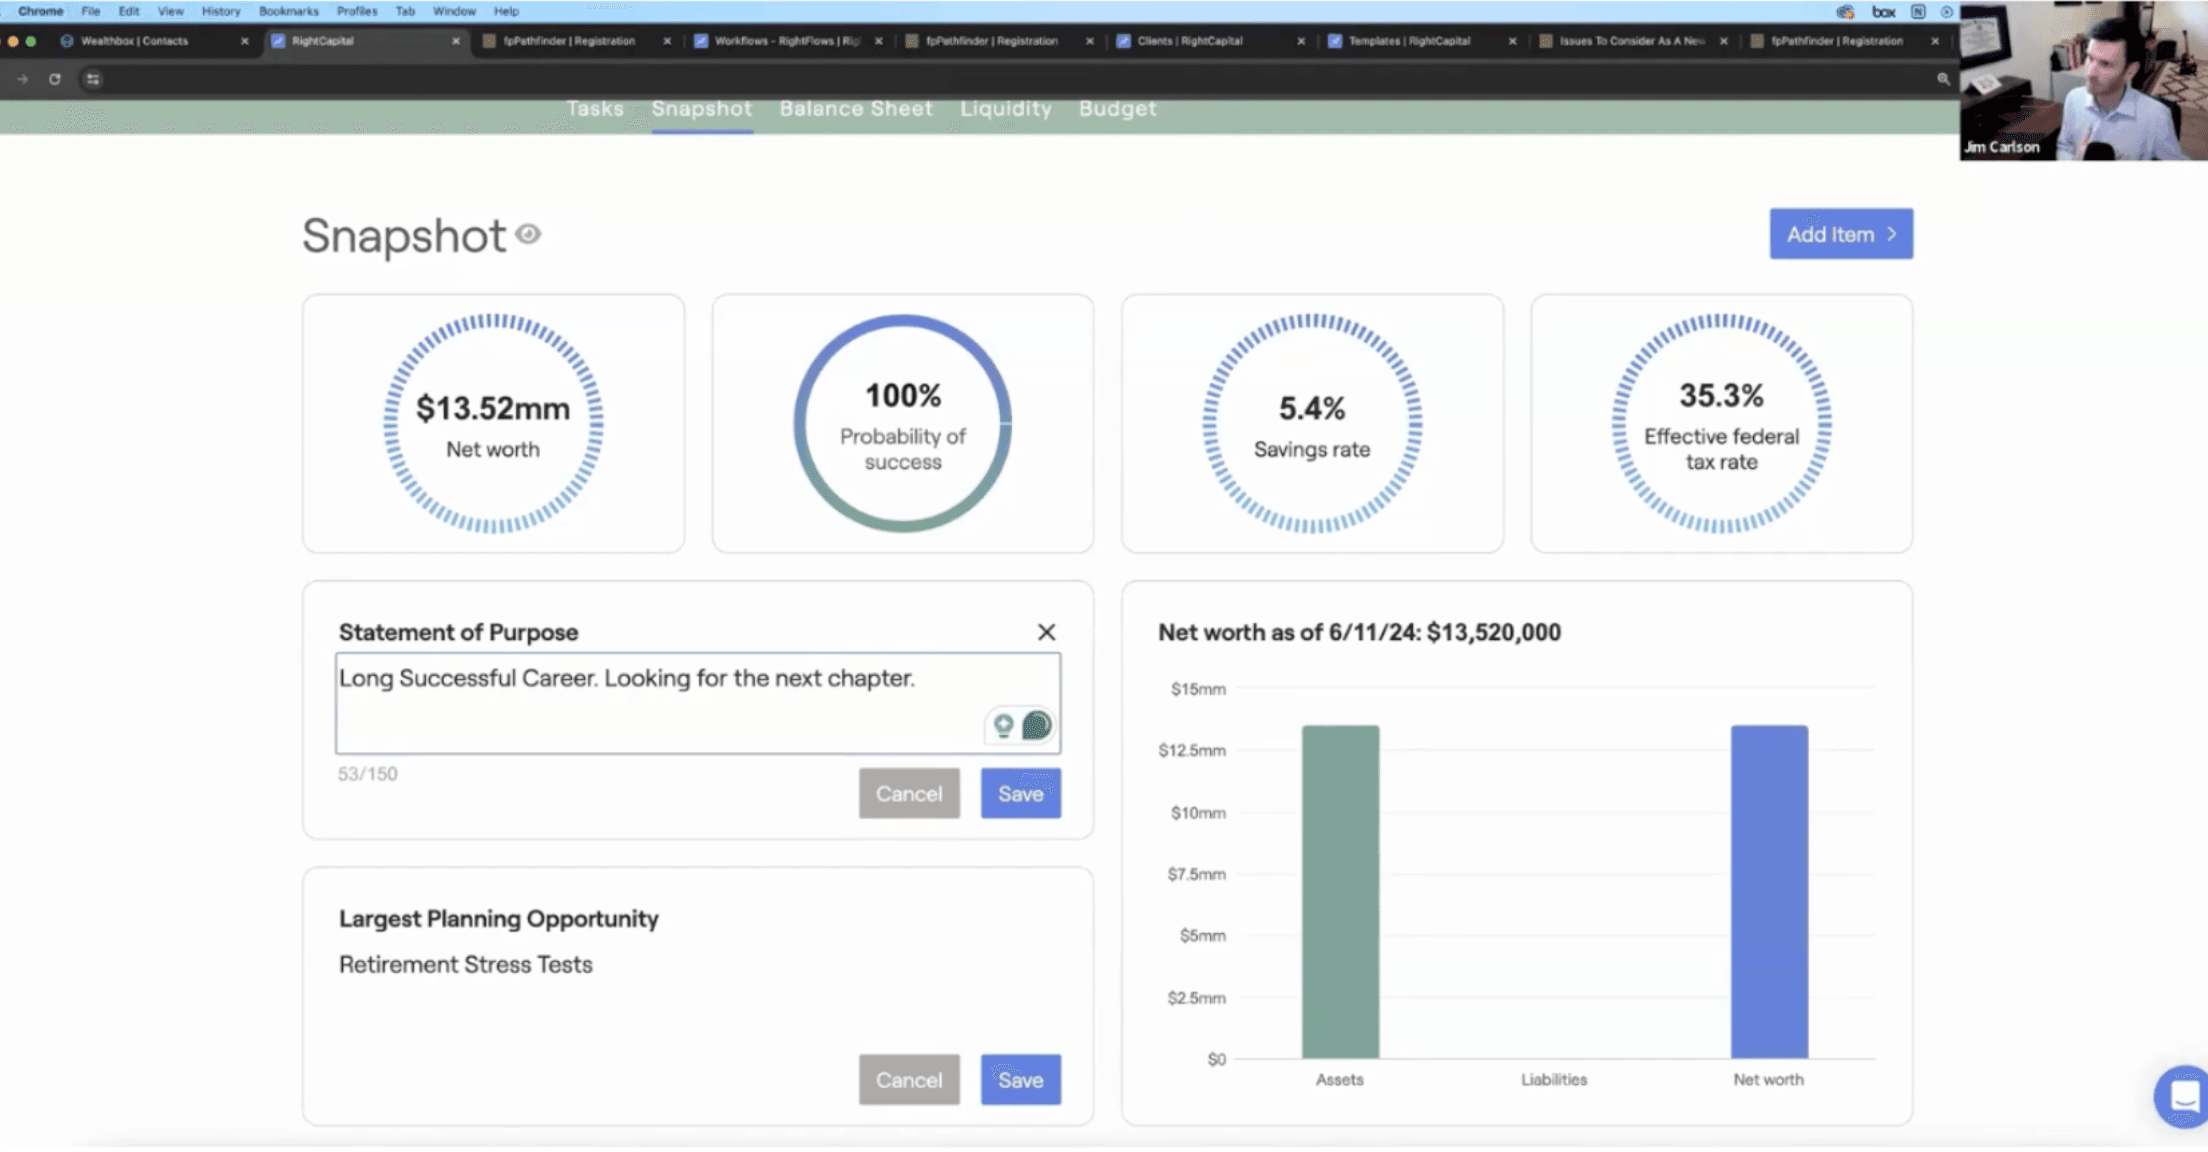2208x1152 pixels.
Task: Cancel the Largest Planning Opportunity edit
Action: [909, 1080]
